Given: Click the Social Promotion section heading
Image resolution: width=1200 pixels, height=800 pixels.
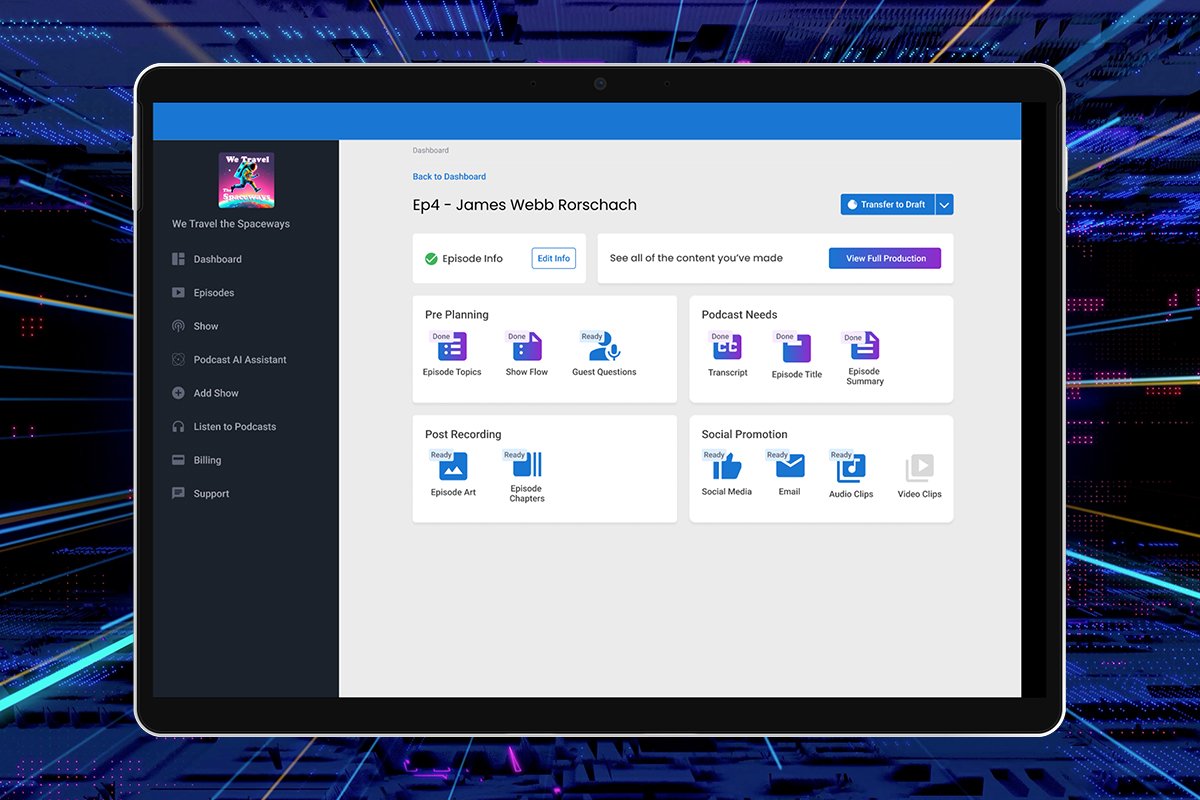Looking at the screenshot, I should [745, 435].
